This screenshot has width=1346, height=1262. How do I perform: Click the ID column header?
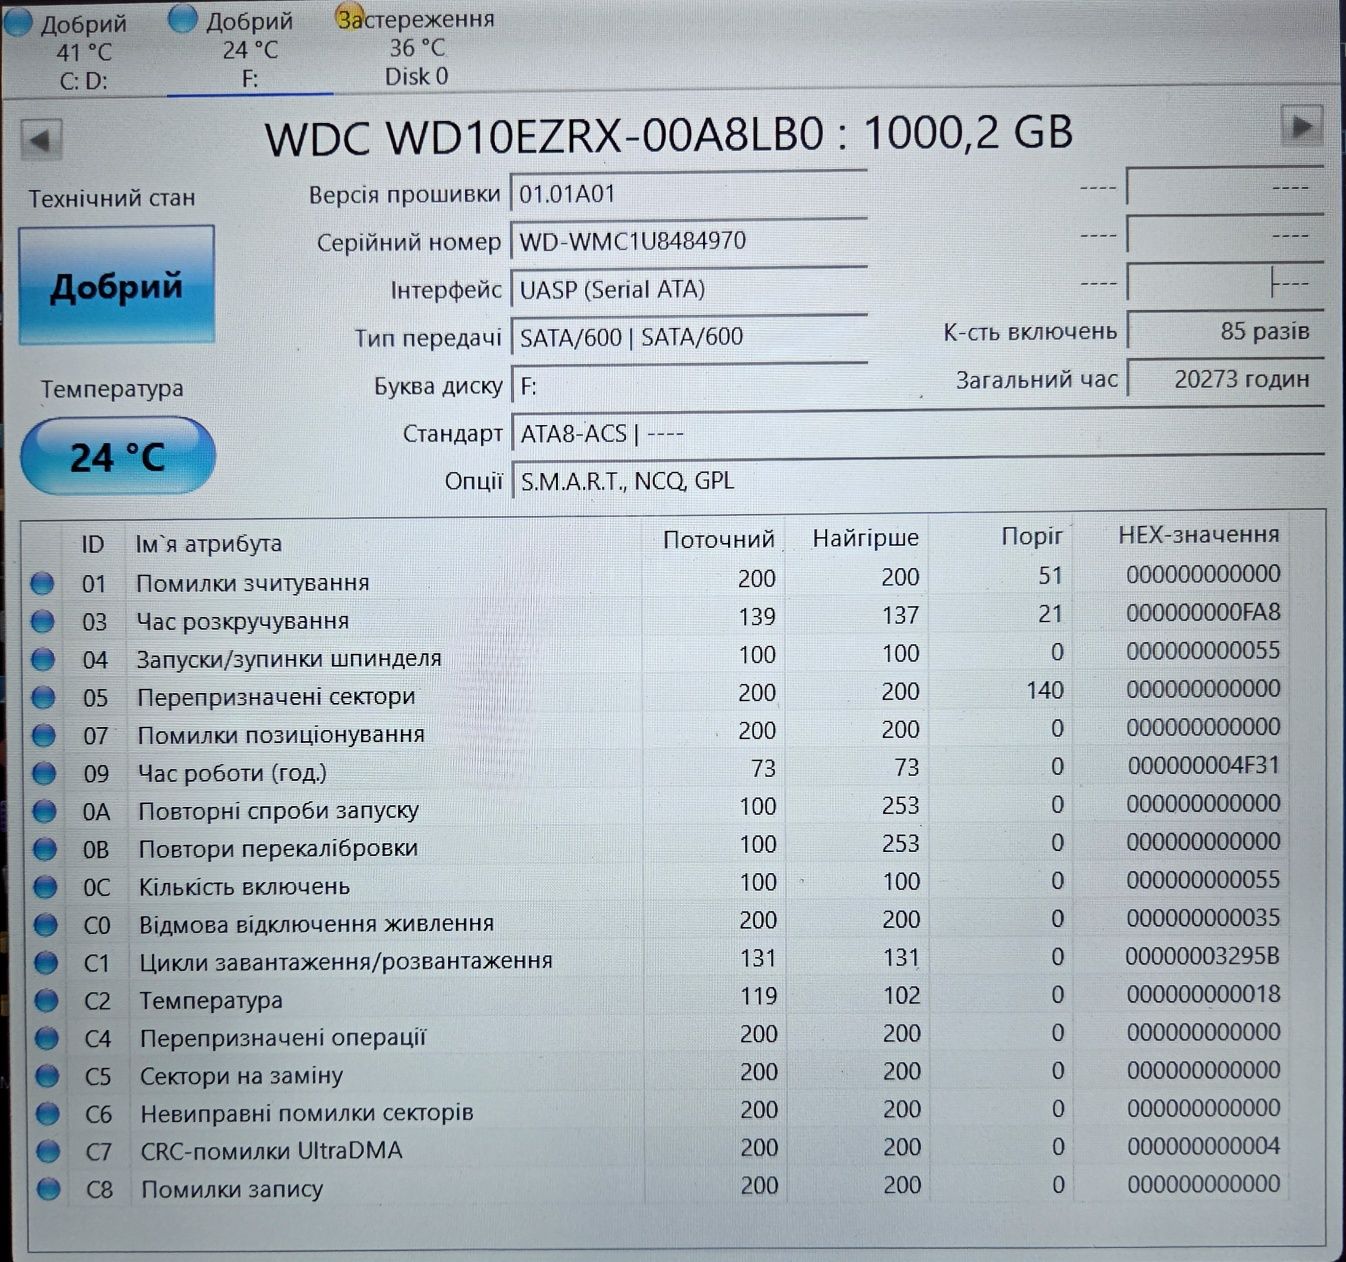(x=93, y=544)
